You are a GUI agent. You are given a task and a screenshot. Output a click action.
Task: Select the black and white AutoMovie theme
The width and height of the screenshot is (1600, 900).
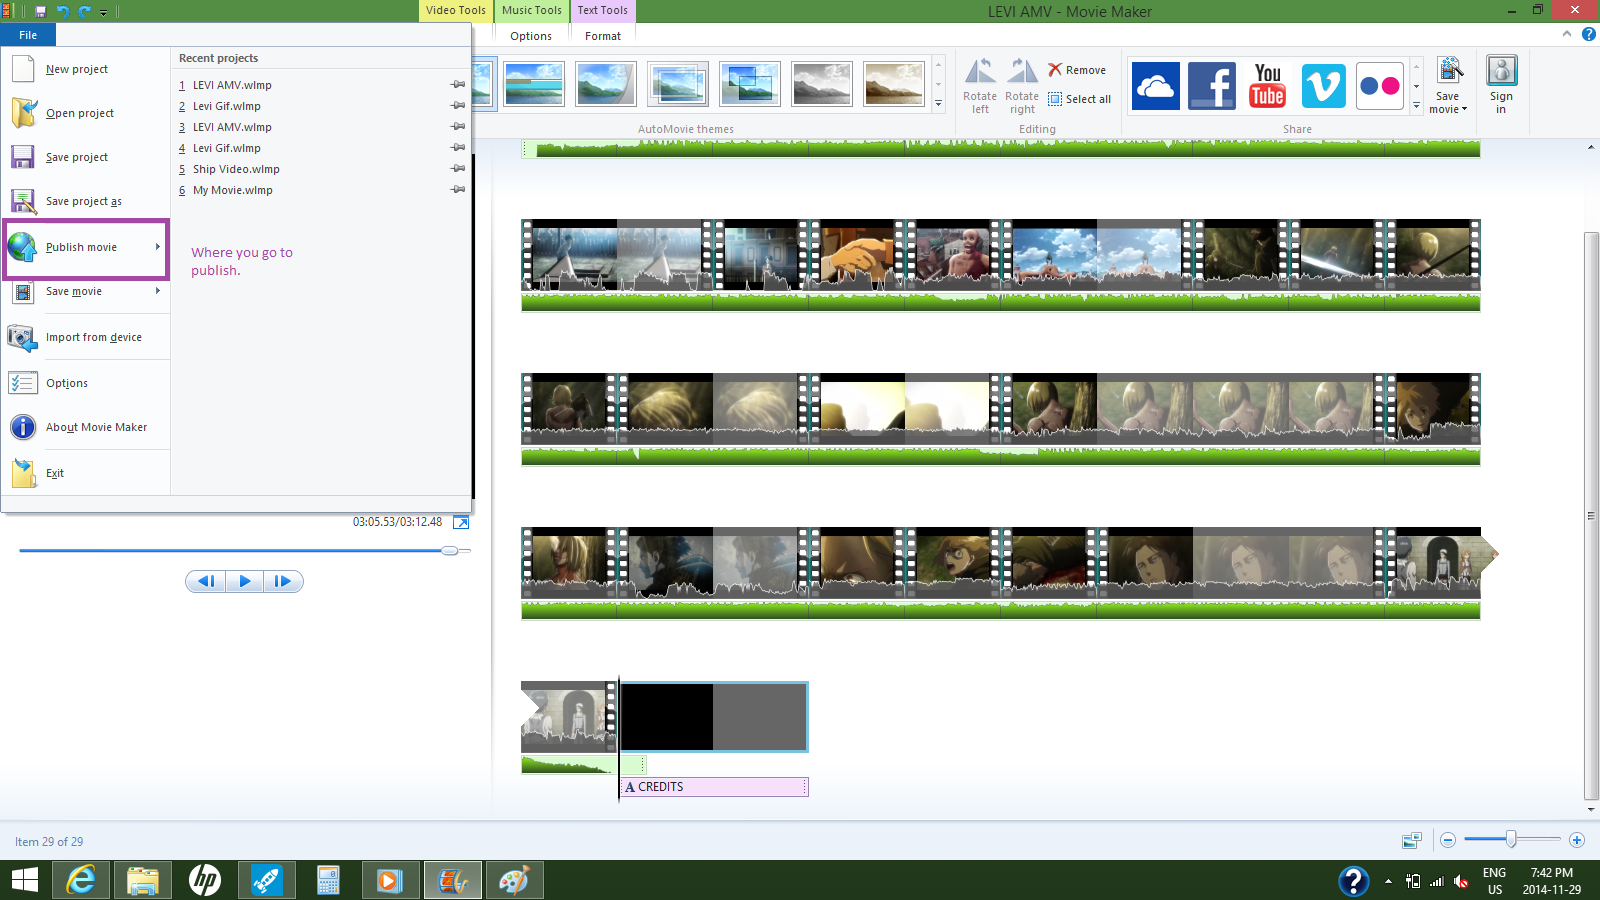point(822,84)
